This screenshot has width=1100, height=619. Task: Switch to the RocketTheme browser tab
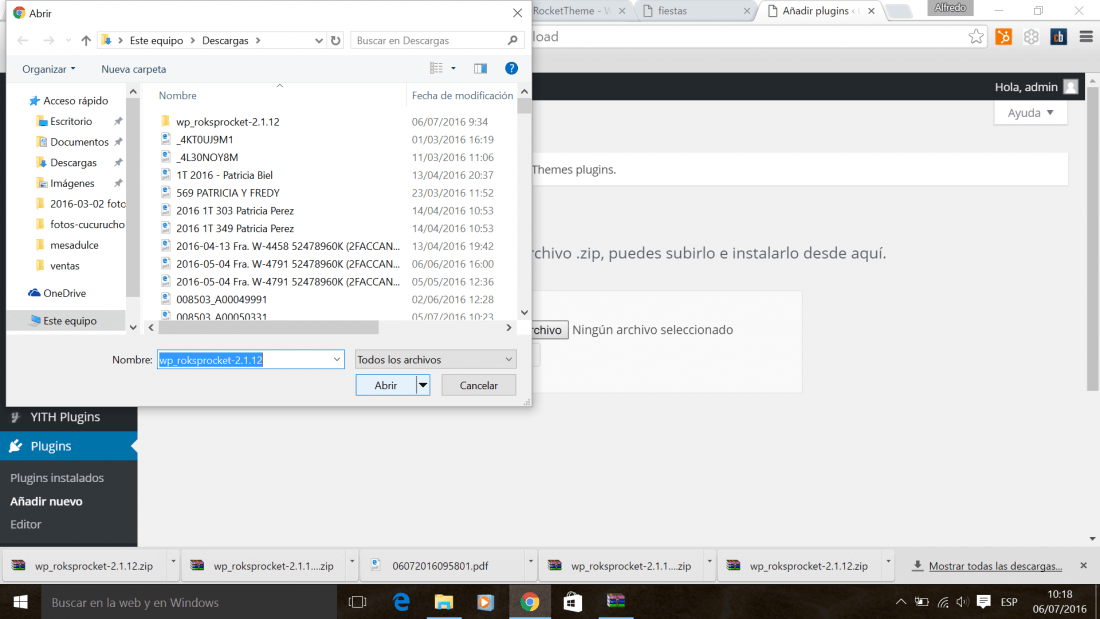coord(579,11)
